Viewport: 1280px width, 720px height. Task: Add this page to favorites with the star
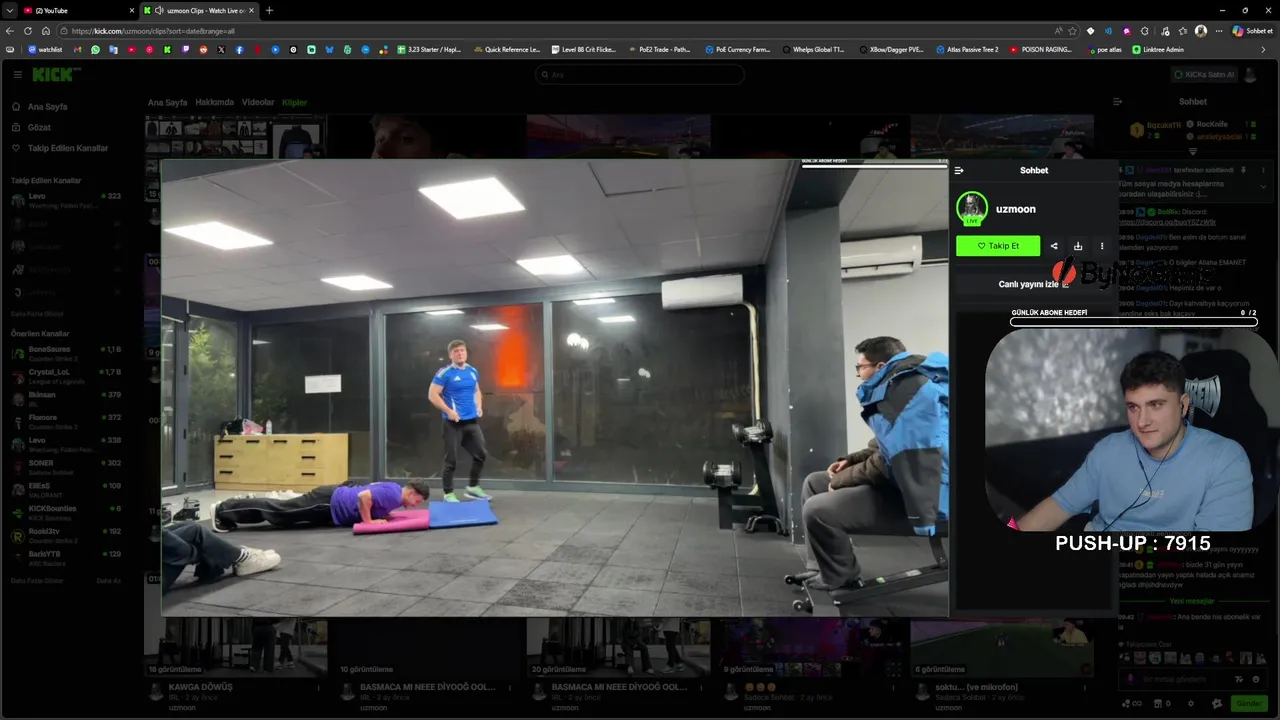(x=1073, y=31)
